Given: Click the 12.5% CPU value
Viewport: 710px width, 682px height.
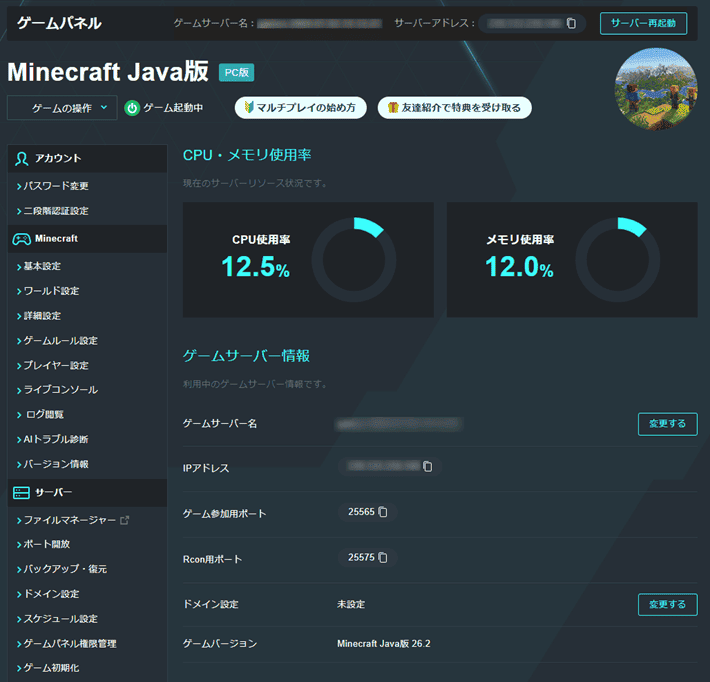Looking at the screenshot, I should (x=255, y=266).
